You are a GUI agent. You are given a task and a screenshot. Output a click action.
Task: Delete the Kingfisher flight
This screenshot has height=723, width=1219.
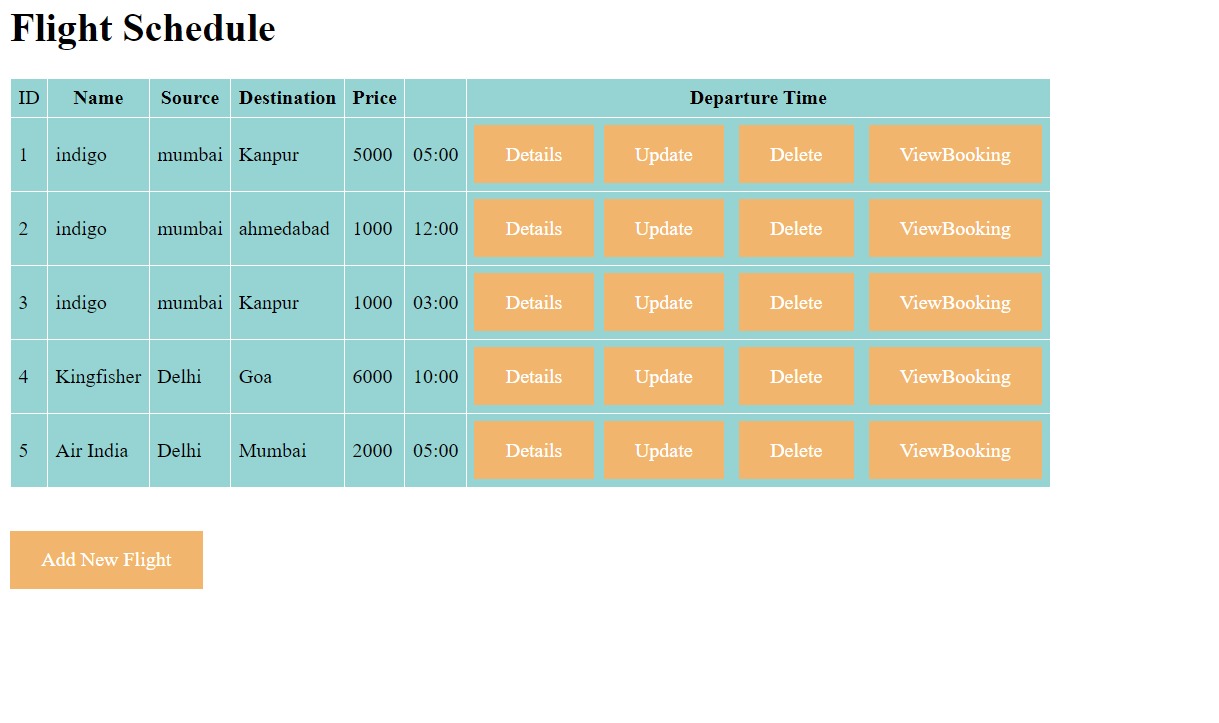795,376
